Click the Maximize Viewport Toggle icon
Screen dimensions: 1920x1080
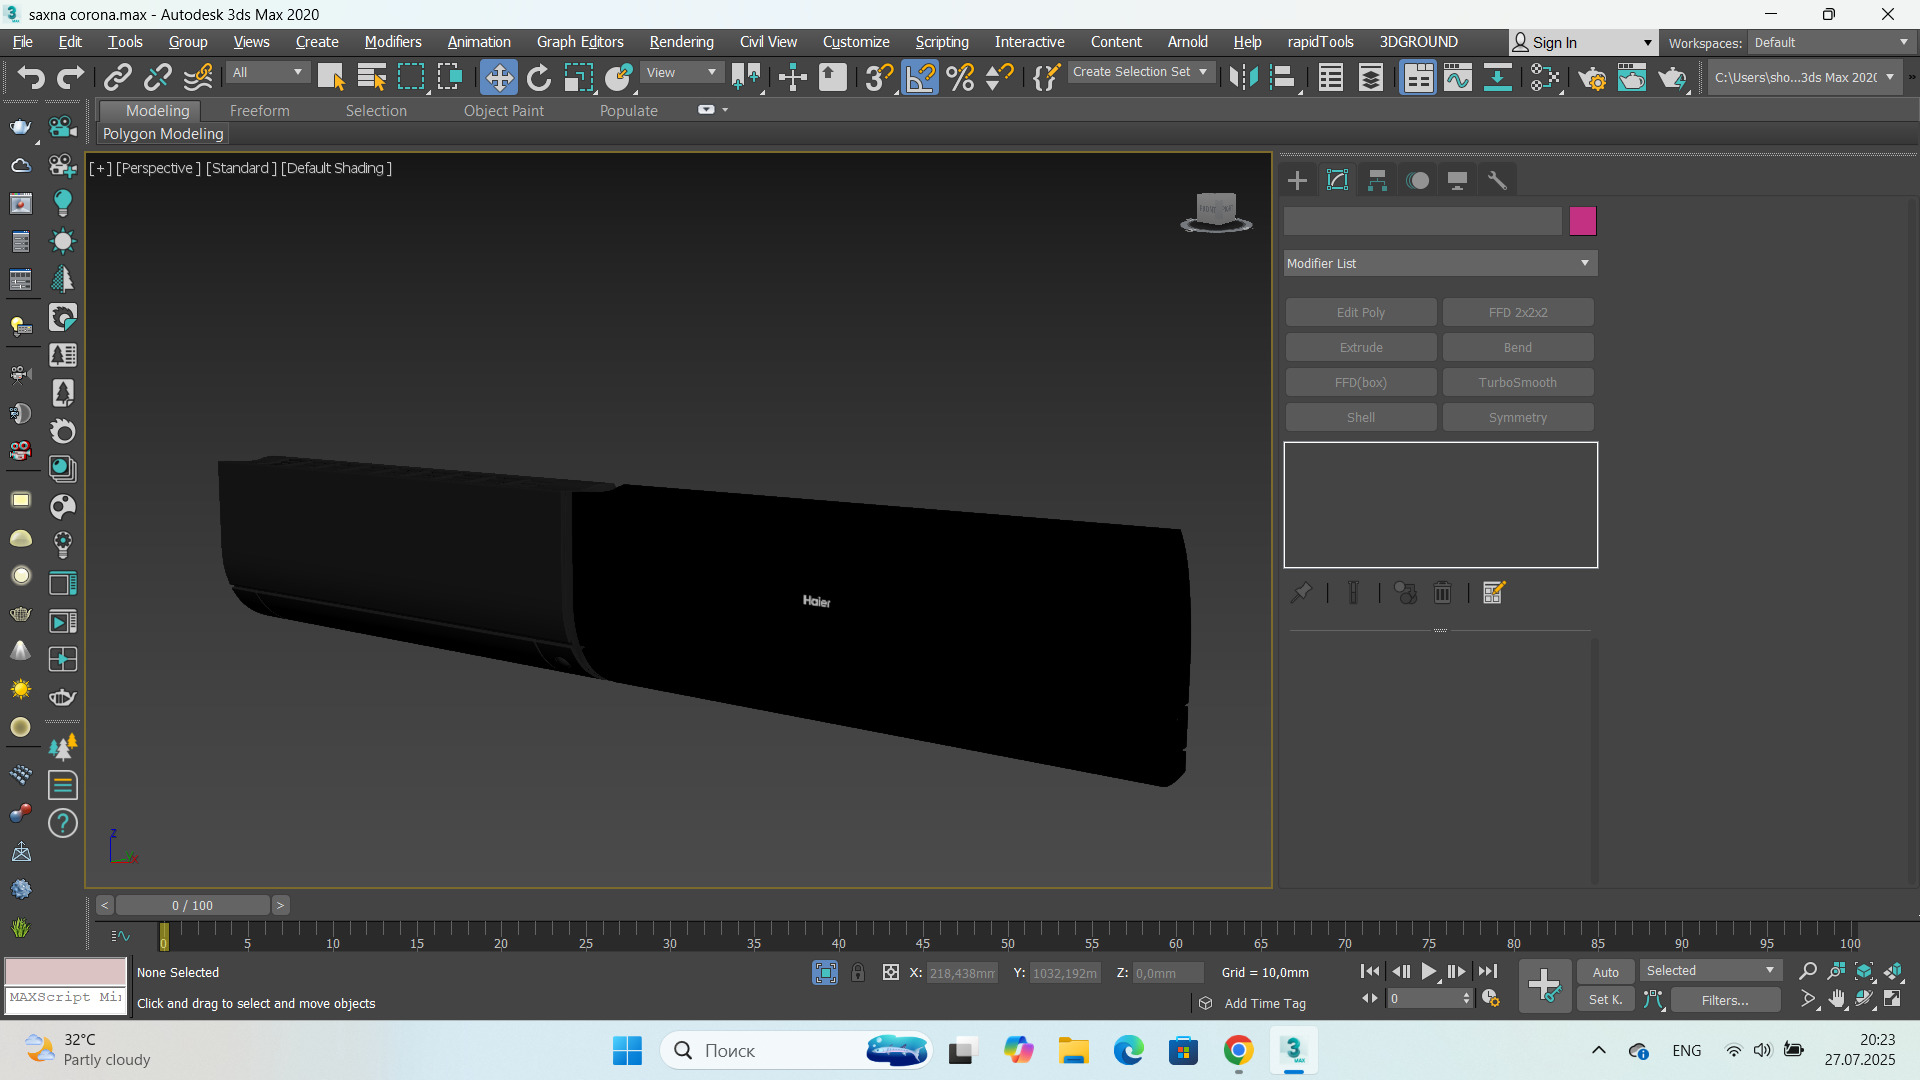tap(1893, 999)
